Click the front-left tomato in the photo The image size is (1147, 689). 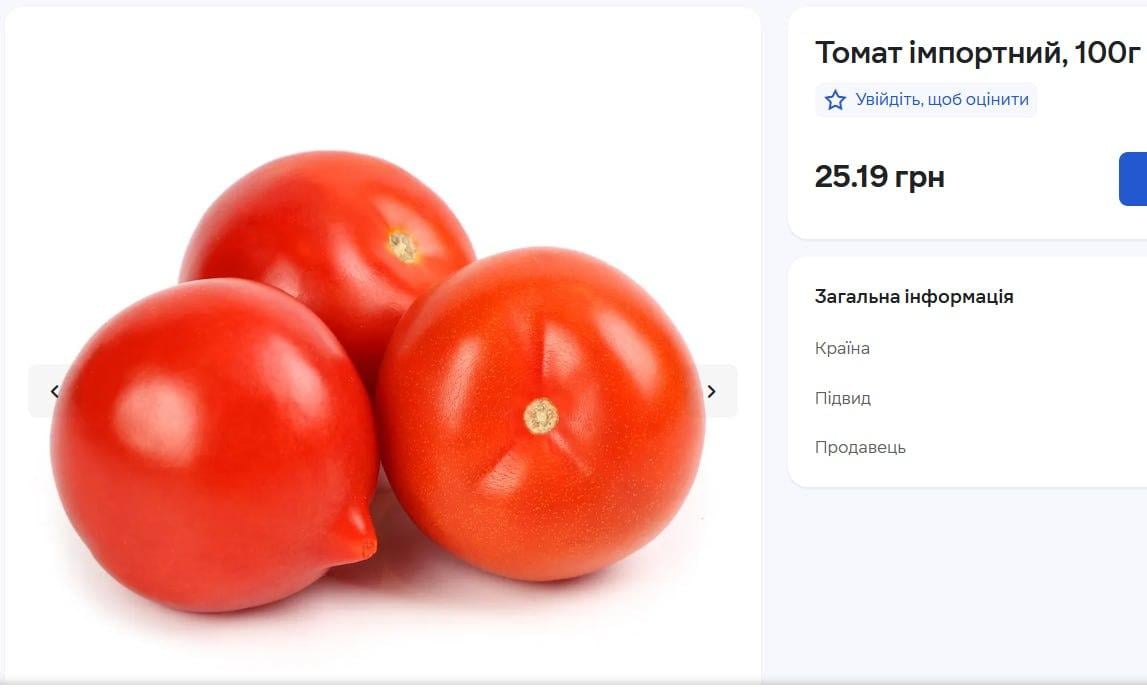(x=214, y=445)
